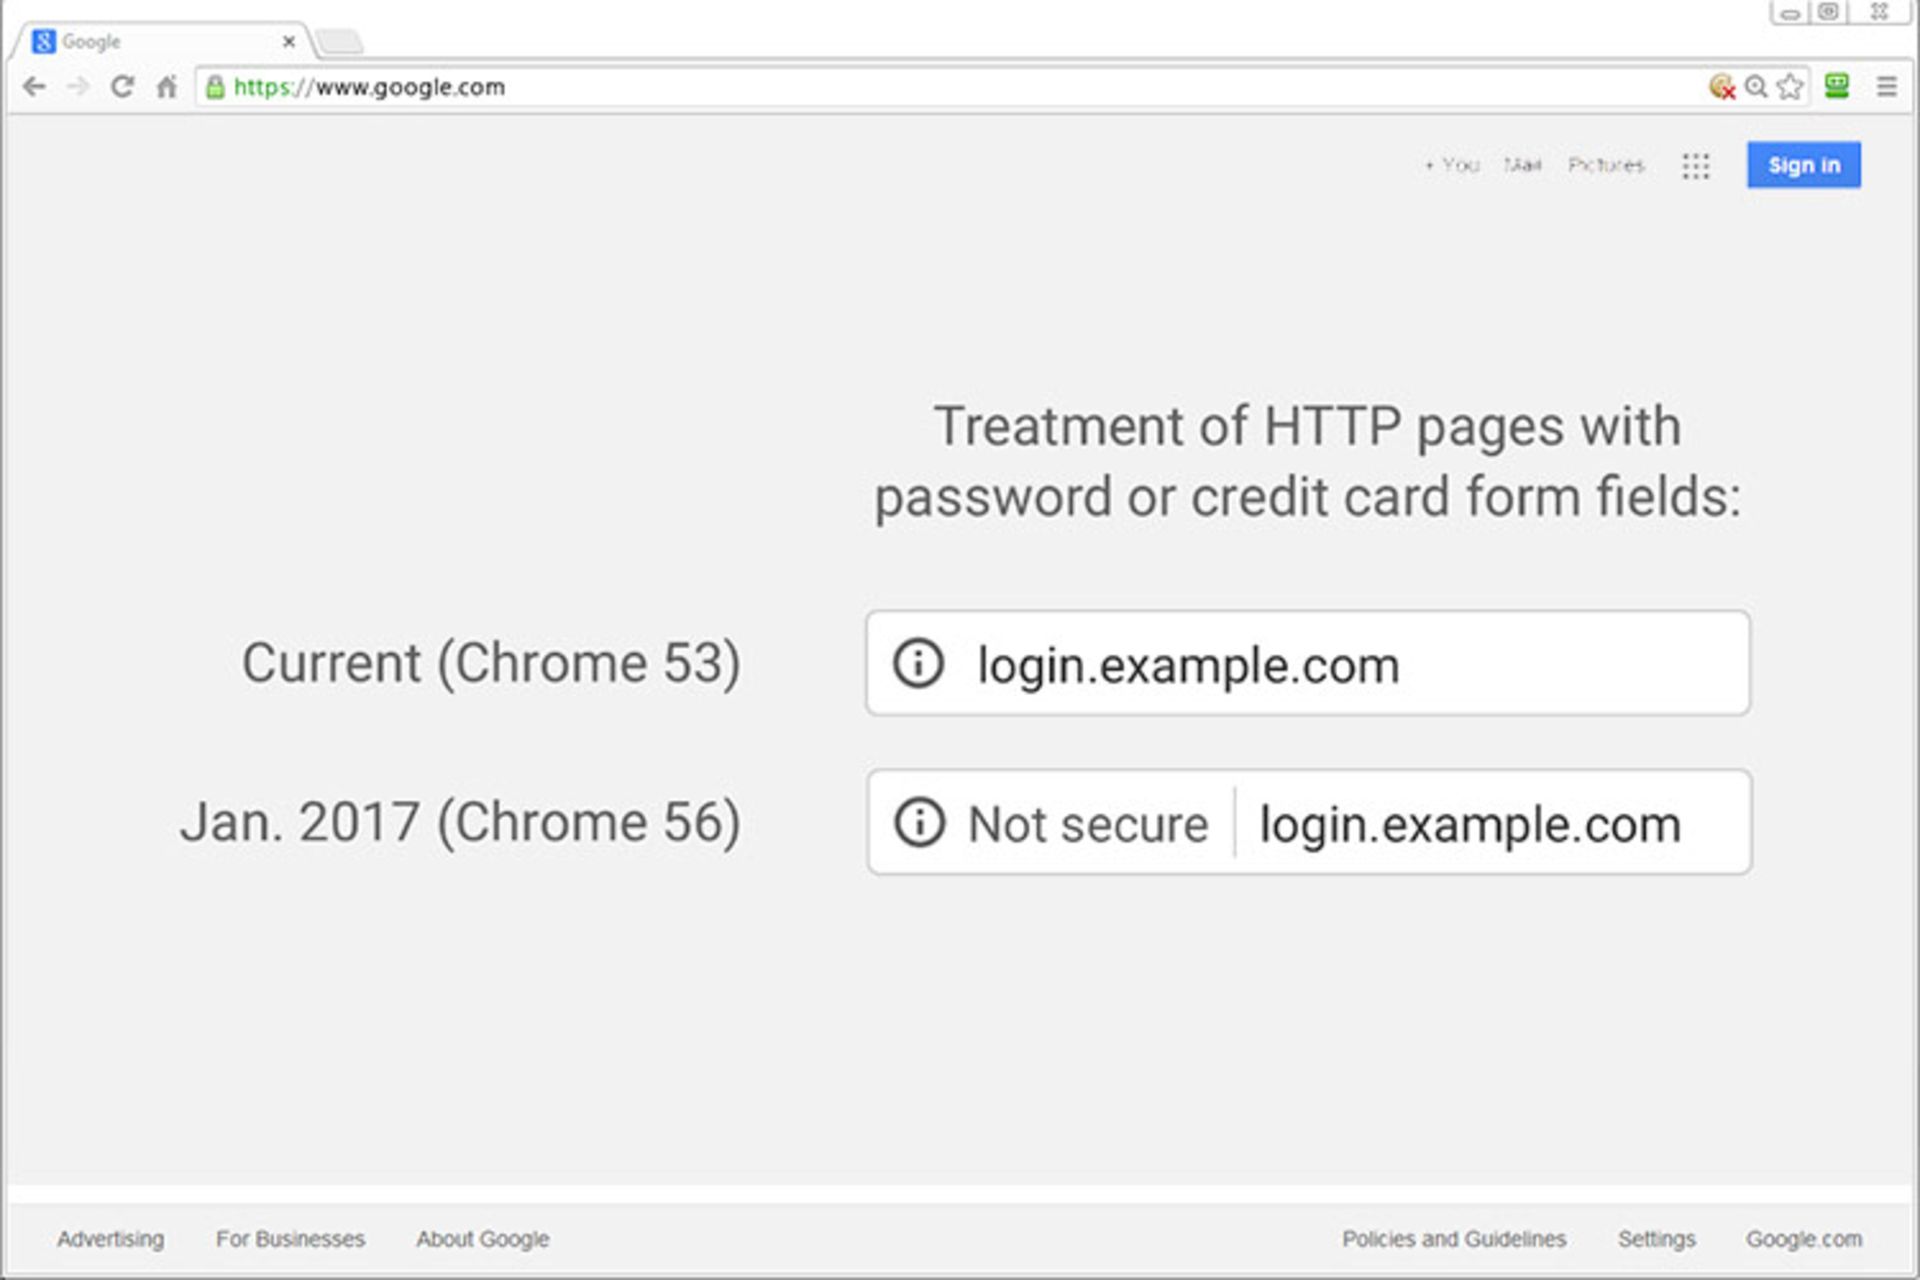Reload the current page

point(122,87)
